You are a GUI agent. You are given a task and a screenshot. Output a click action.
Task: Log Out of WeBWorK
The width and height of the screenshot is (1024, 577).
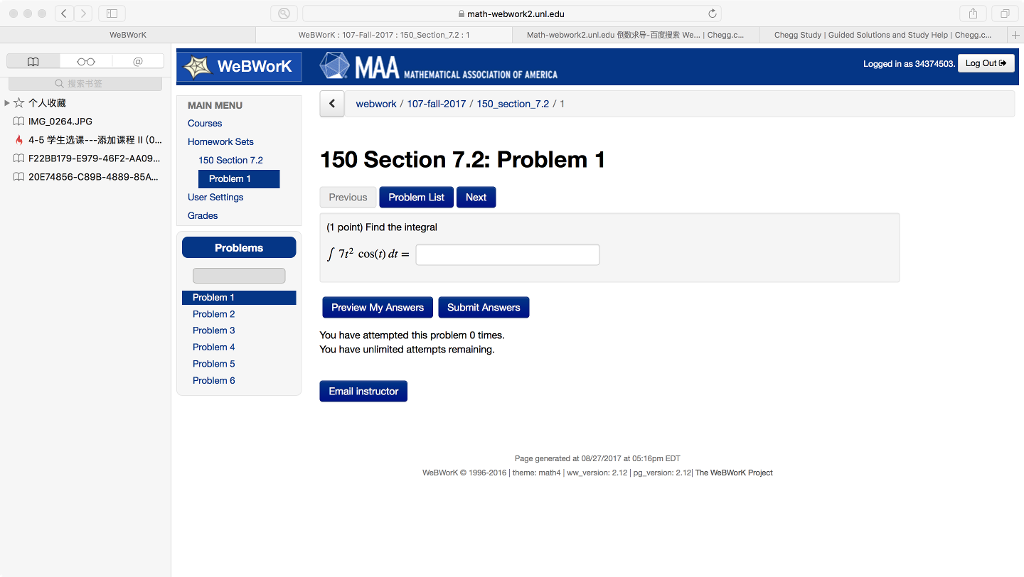(985, 62)
